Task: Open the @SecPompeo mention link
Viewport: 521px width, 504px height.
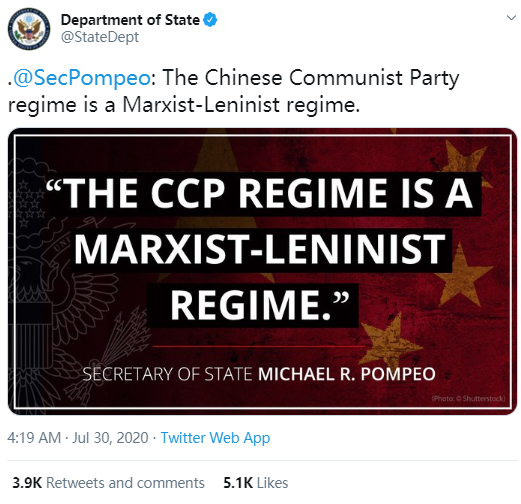Action: click(x=81, y=78)
